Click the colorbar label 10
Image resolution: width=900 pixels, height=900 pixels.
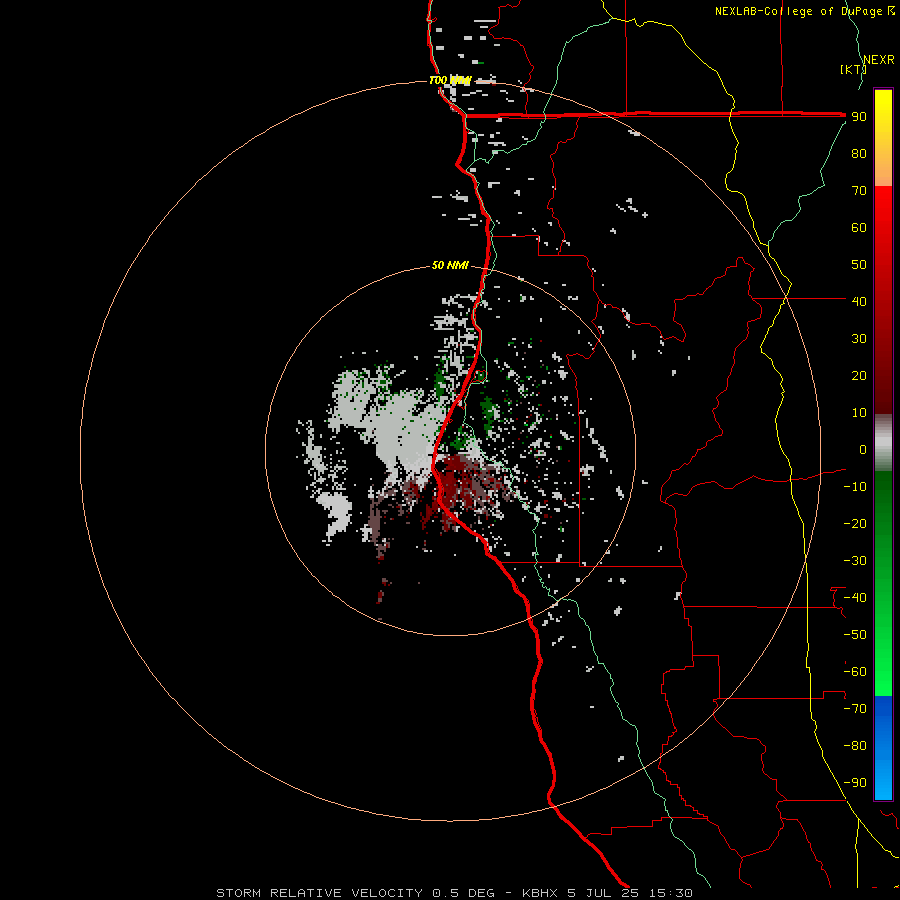(x=859, y=413)
